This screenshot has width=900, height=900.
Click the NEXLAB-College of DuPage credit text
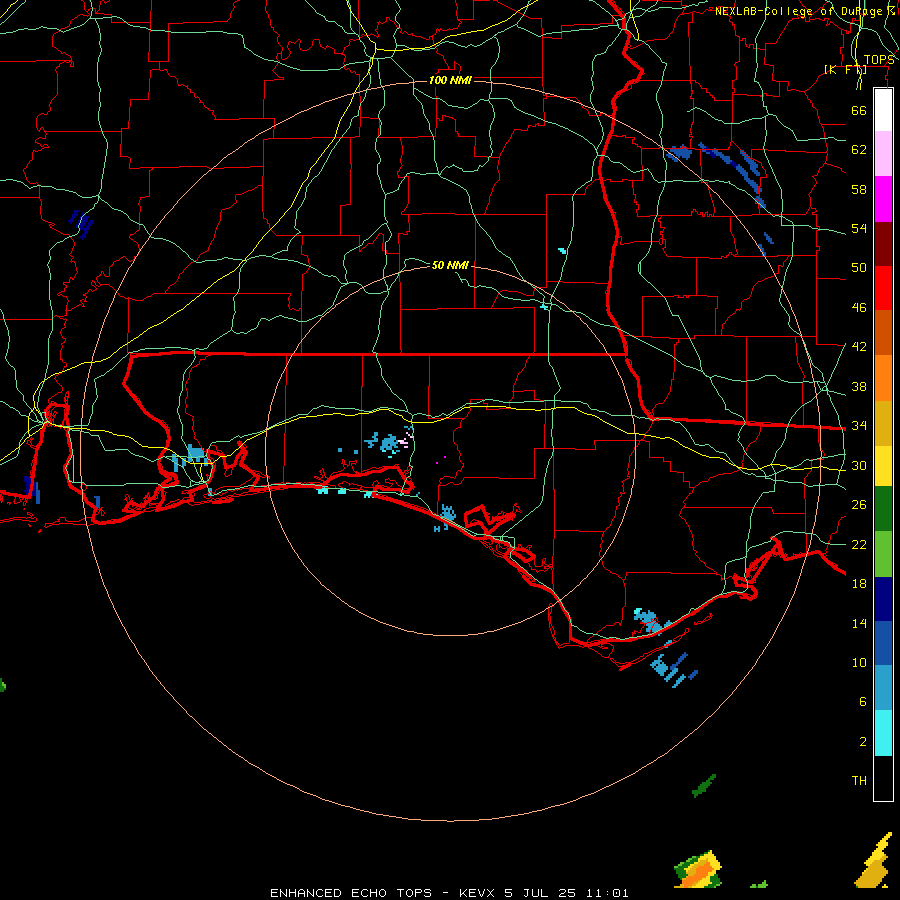point(806,11)
